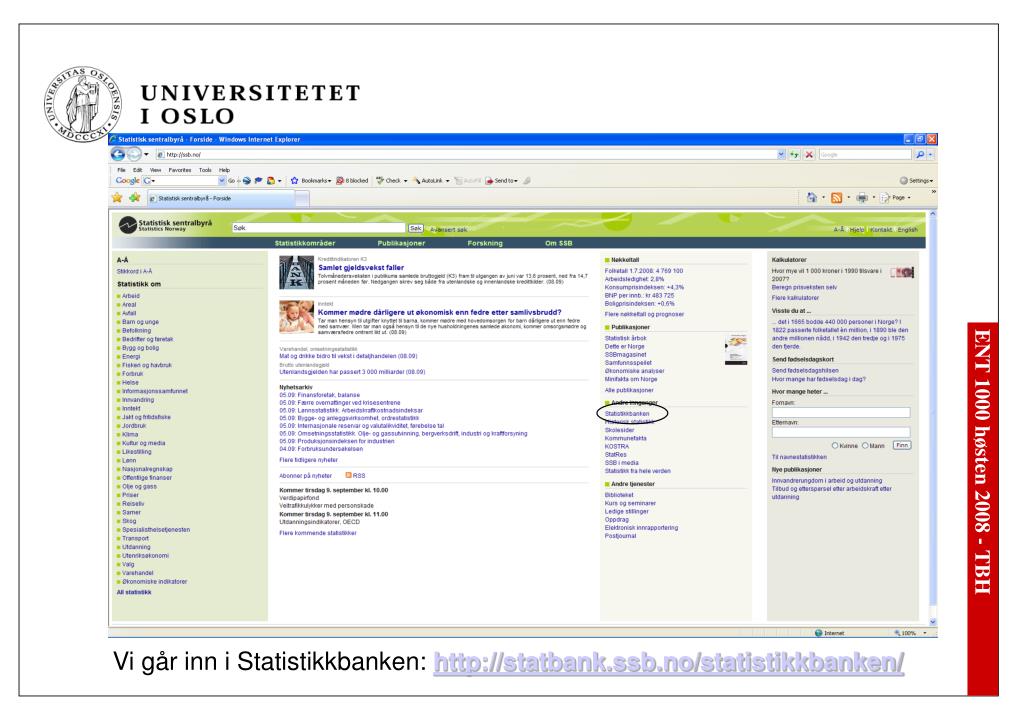Click the Send to icon
The height and width of the screenshot is (720, 1024).
click(488, 180)
